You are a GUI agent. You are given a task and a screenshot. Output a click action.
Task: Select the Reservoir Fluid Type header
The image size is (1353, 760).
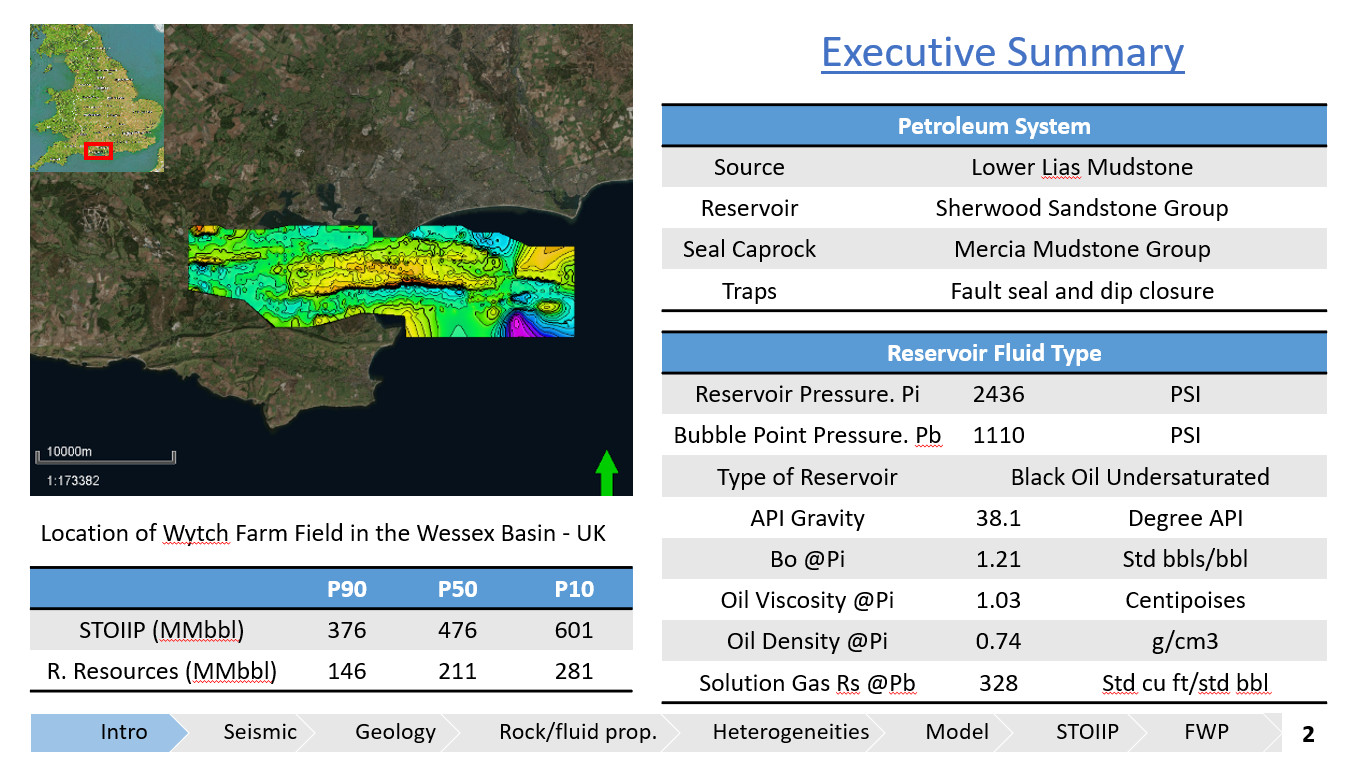994,353
